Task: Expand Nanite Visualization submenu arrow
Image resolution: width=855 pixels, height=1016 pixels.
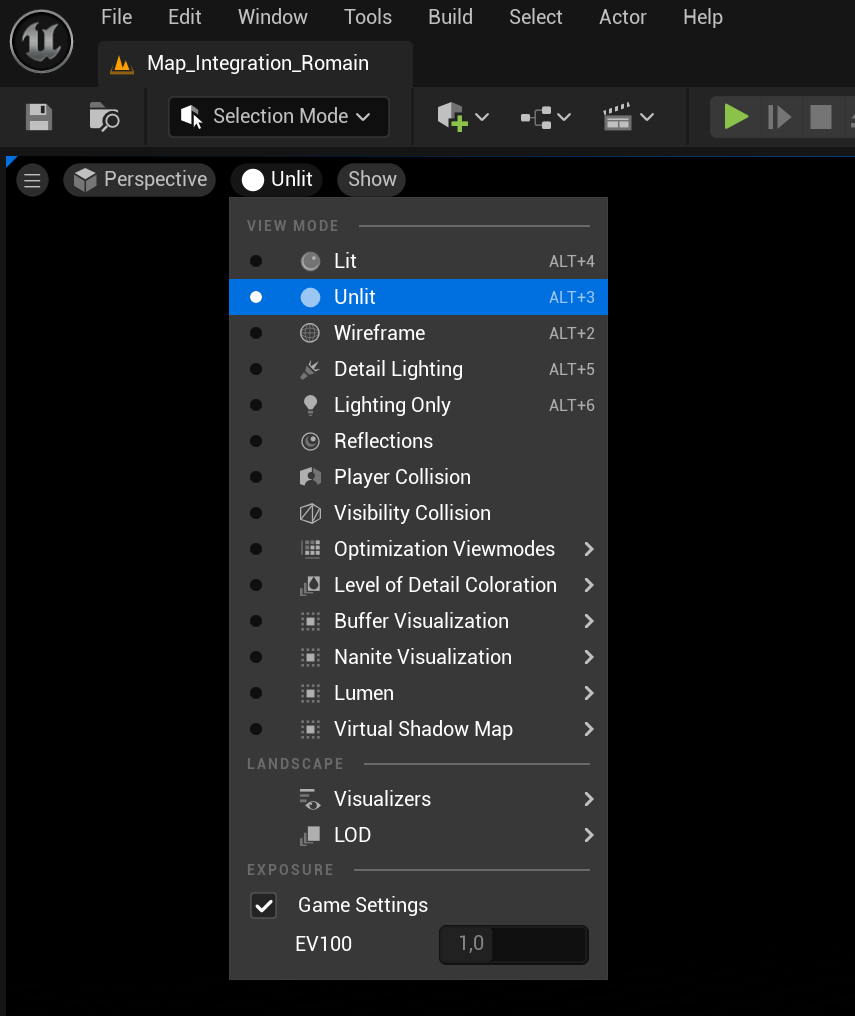Action: 589,657
